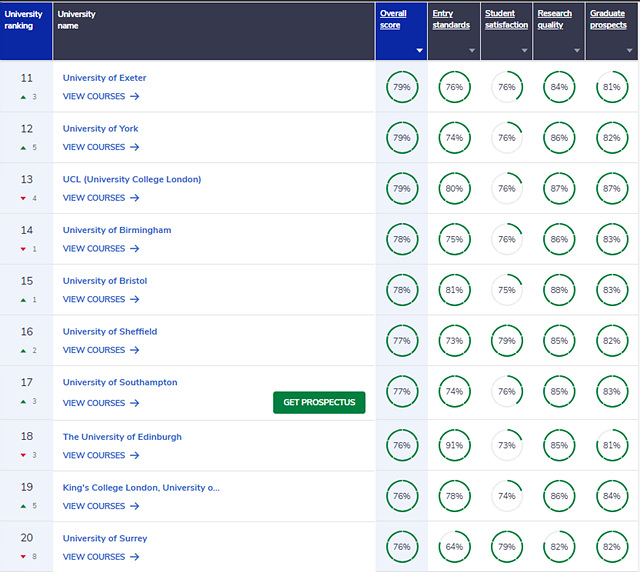Open Overall score sort dropdown arrow
This screenshot has height=572, width=640.
[419, 51]
